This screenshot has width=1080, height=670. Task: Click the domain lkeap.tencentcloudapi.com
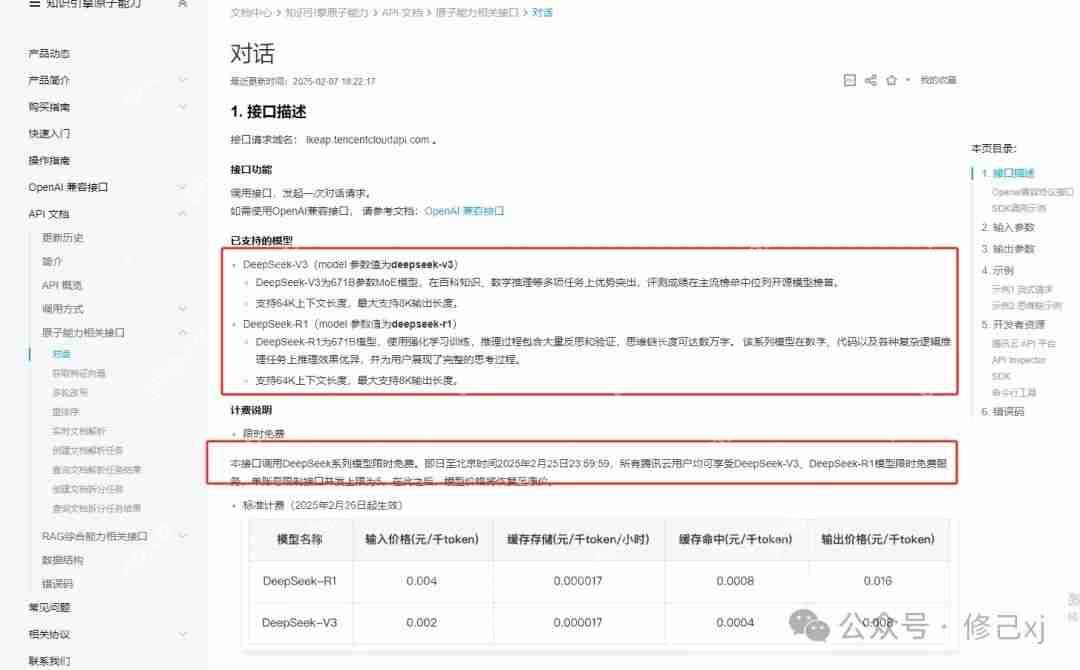coord(368,140)
